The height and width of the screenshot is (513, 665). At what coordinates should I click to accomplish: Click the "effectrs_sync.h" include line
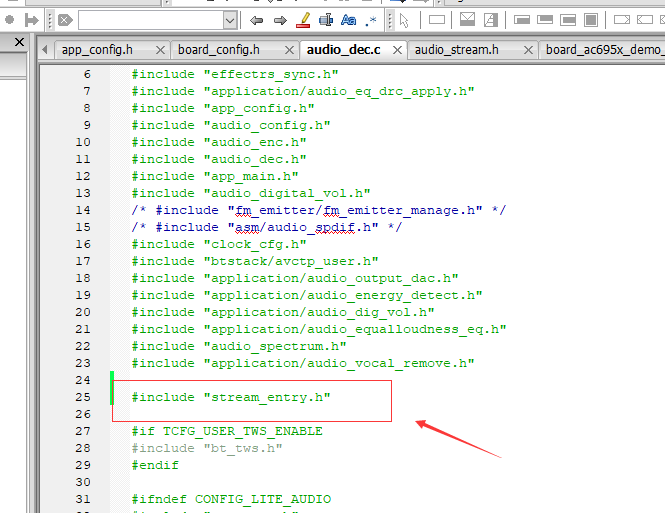[235, 75]
